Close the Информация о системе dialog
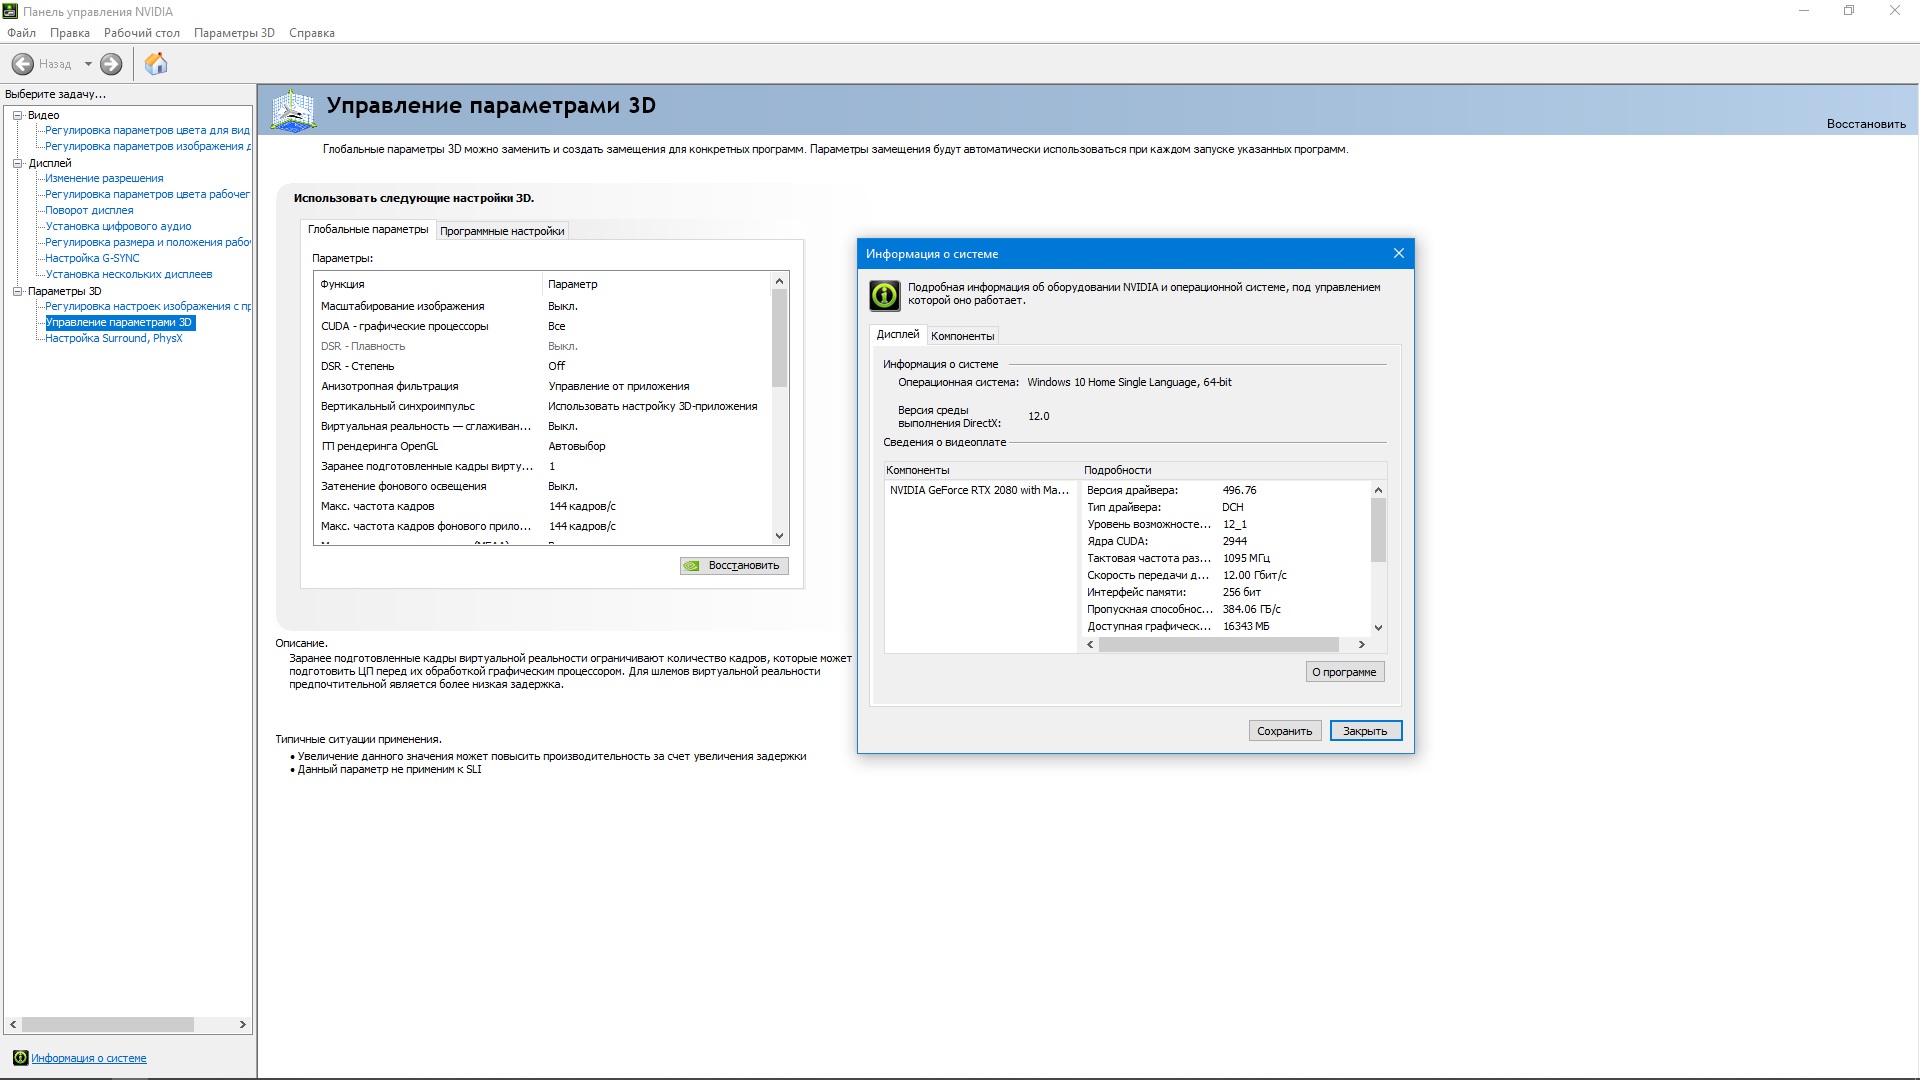 pyautogui.click(x=1398, y=254)
